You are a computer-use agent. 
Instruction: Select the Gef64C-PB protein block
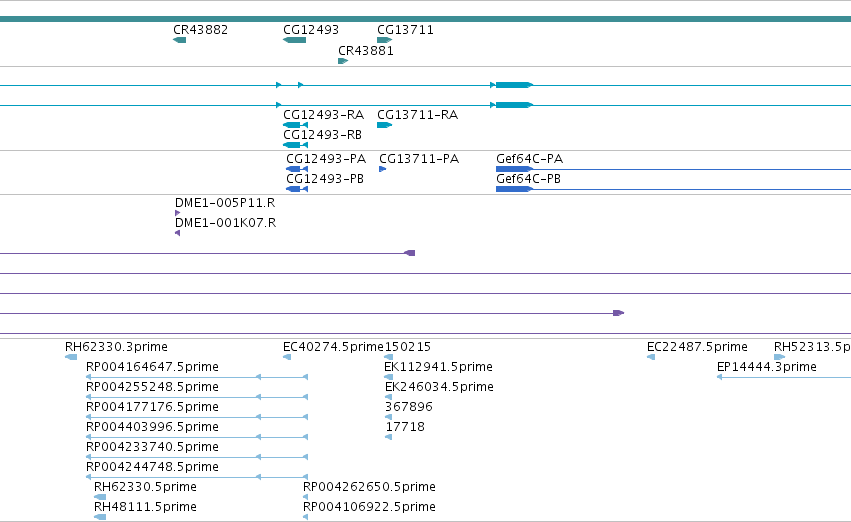[514, 189]
